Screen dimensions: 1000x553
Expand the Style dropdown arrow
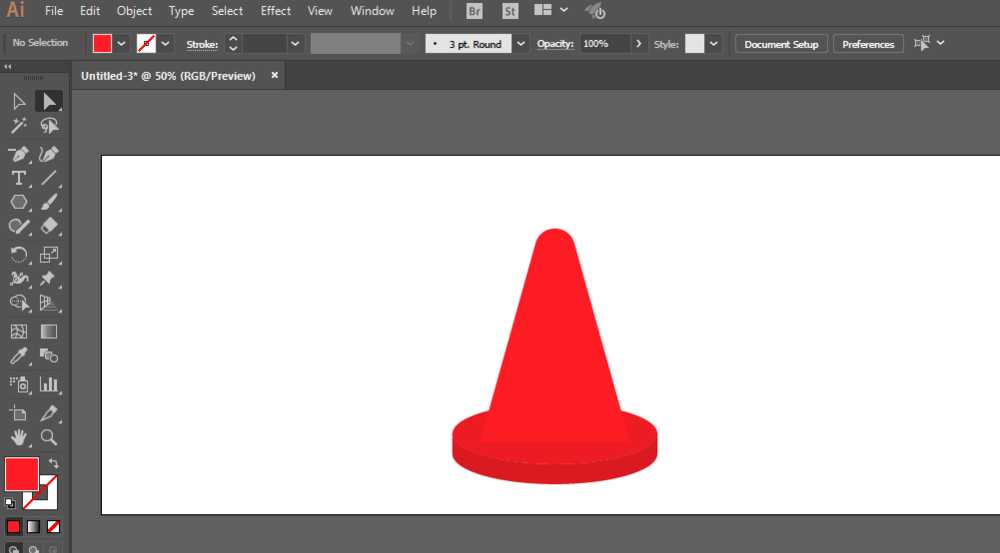714,44
